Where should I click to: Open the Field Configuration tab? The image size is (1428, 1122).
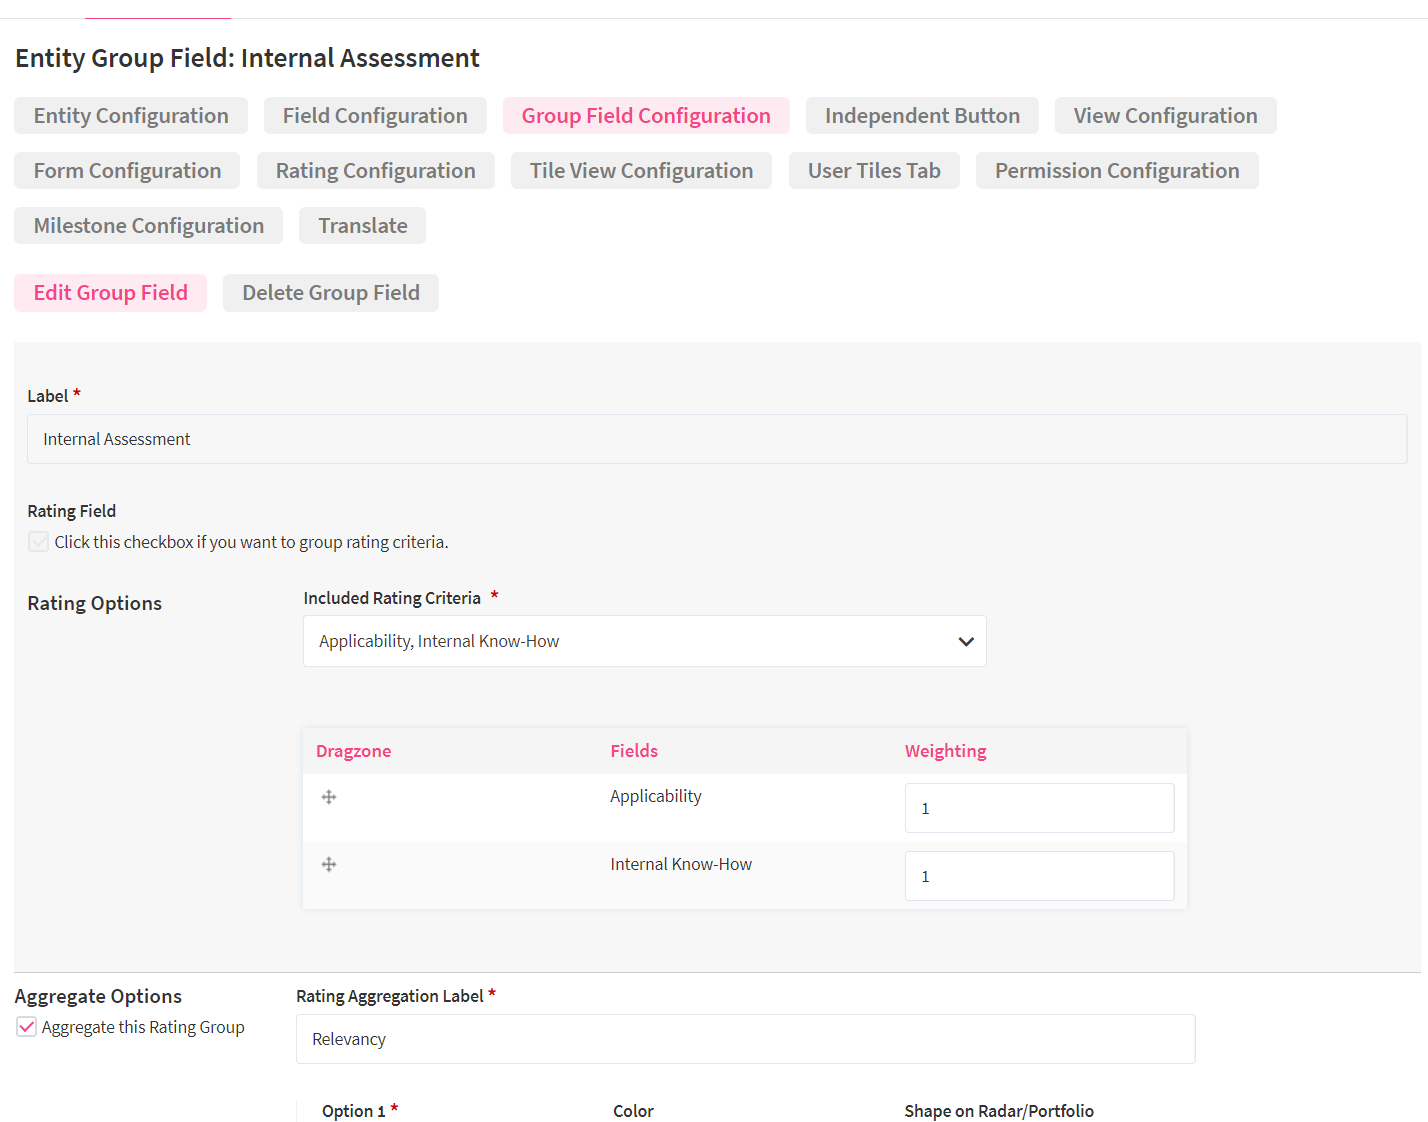click(375, 116)
